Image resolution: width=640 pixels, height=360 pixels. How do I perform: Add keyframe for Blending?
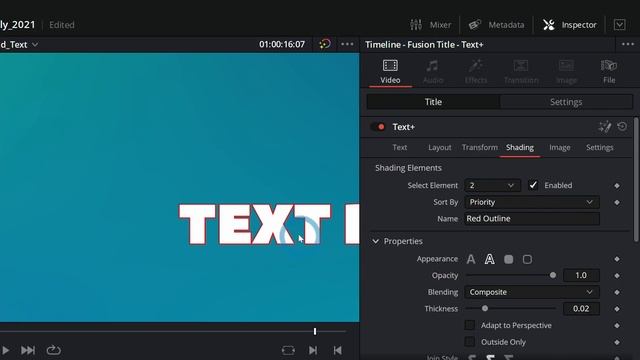coord(617,292)
